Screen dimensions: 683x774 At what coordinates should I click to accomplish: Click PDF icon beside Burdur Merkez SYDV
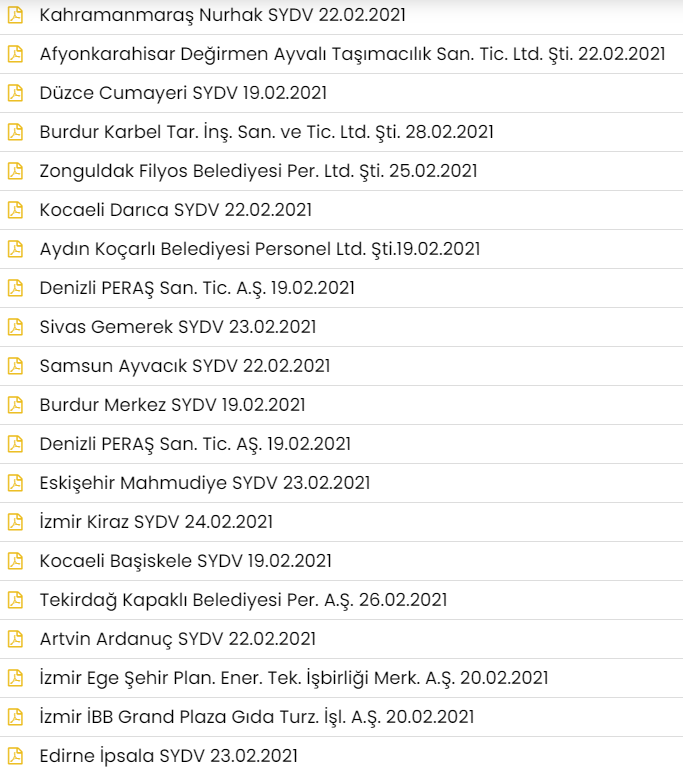[15, 405]
